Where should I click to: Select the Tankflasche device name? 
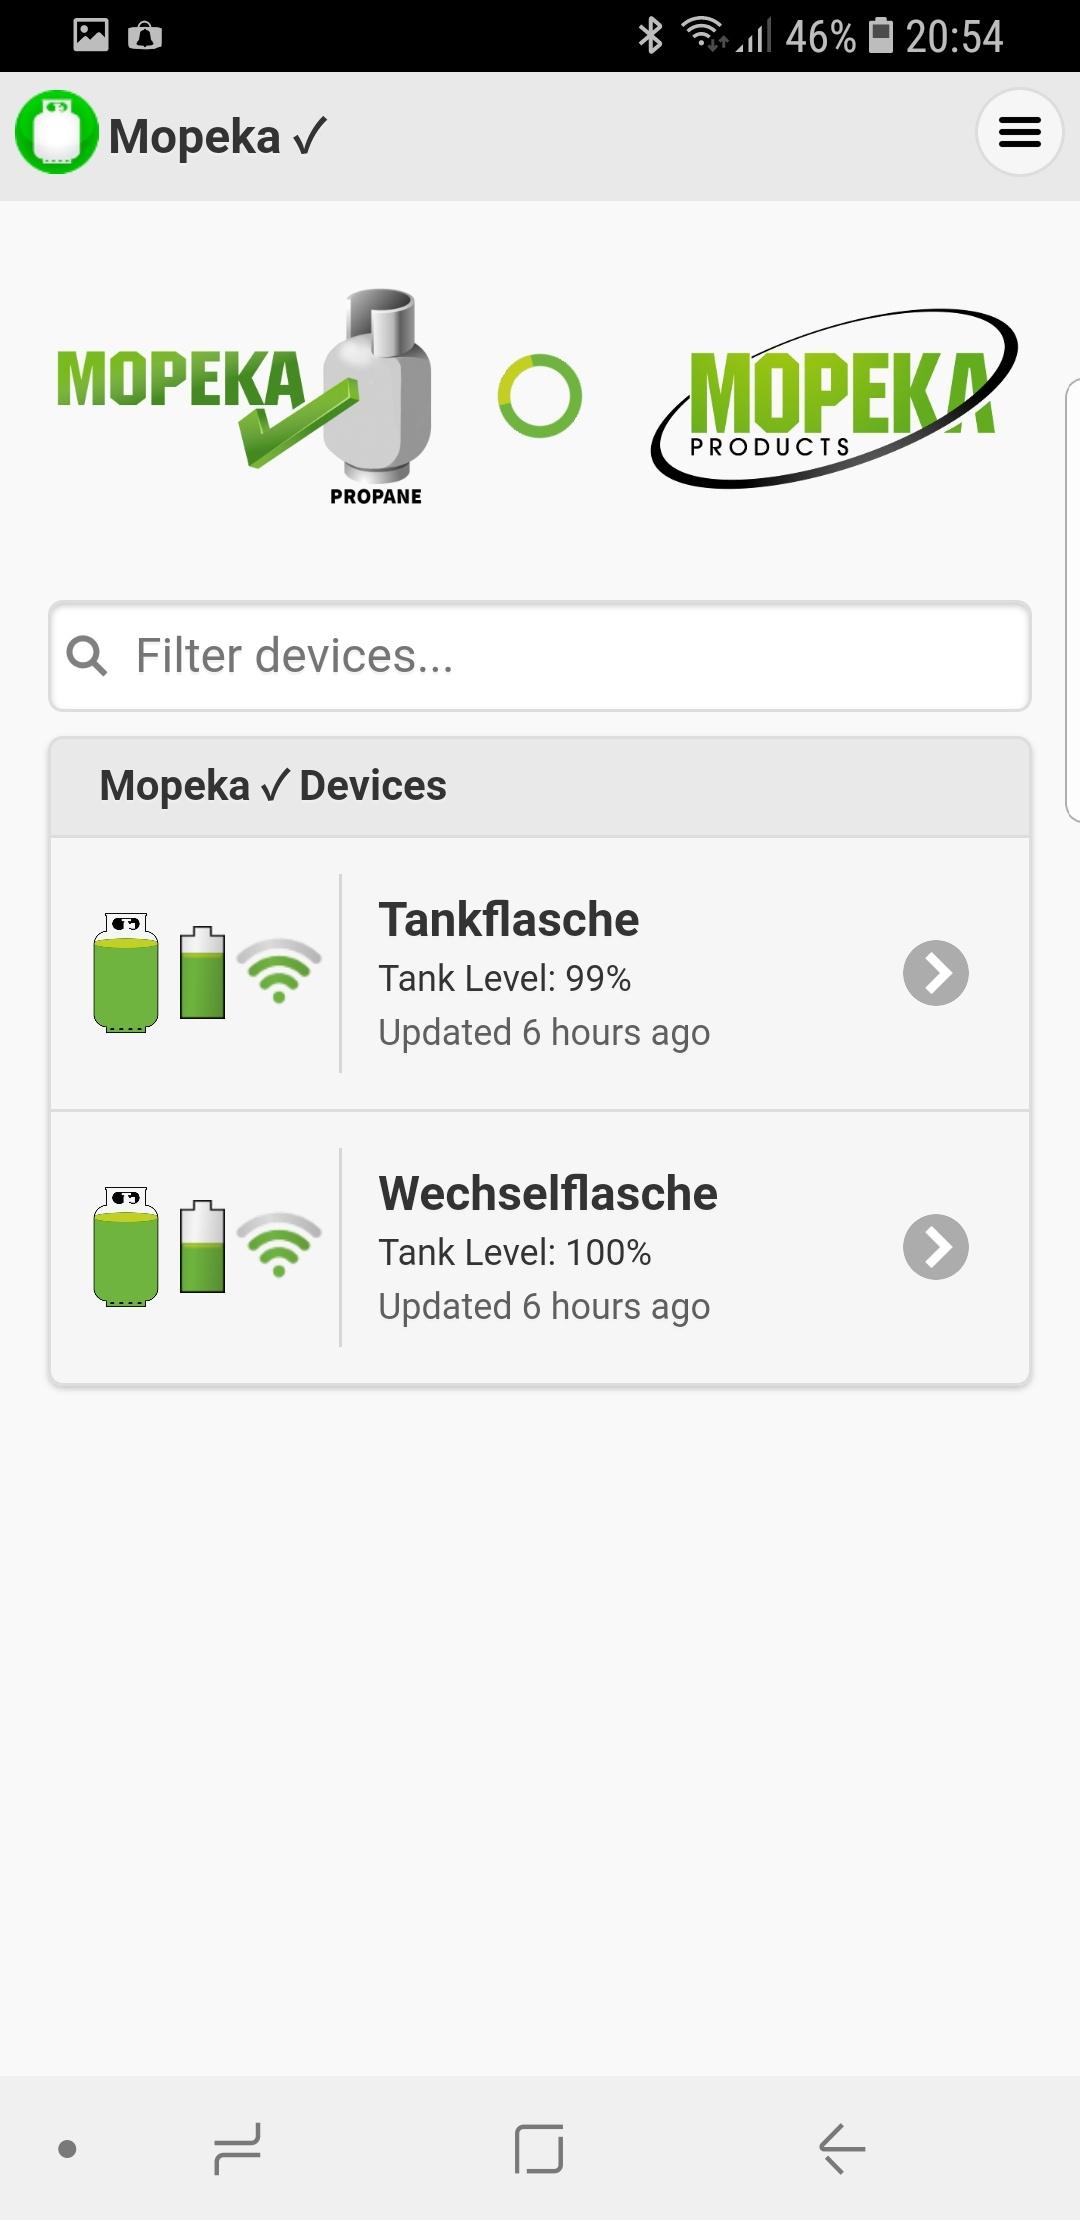click(x=508, y=919)
